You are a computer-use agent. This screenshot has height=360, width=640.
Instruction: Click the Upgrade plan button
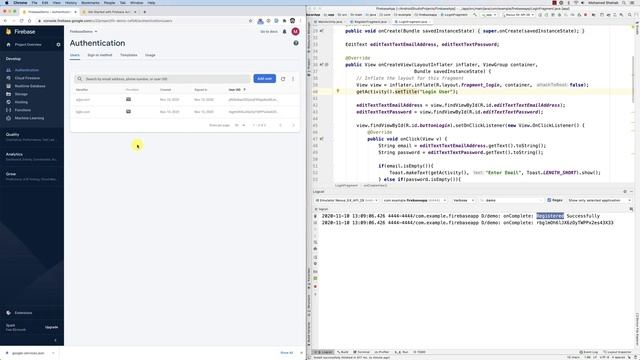tap(51, 327)
